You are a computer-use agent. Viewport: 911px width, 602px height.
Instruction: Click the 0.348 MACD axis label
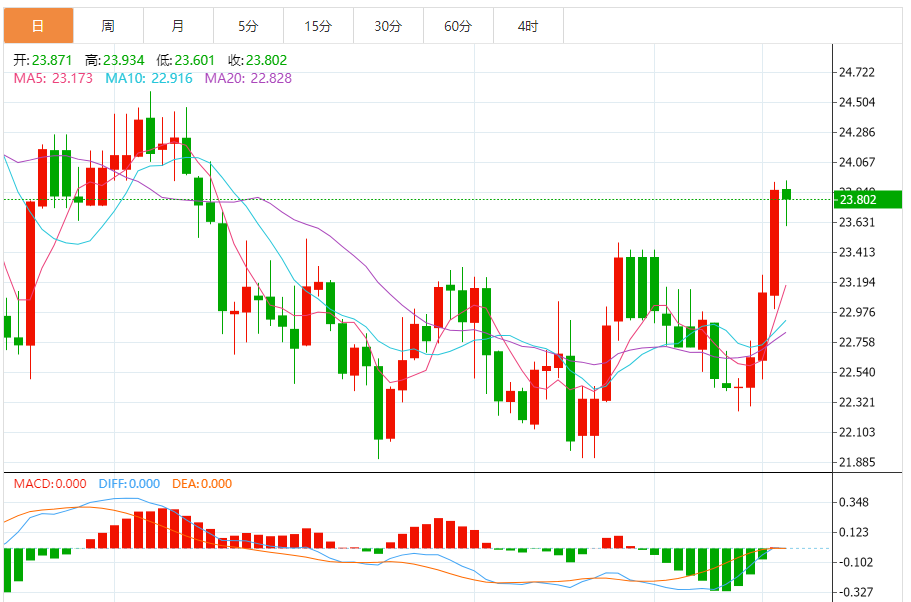click(x=854, y=502)
